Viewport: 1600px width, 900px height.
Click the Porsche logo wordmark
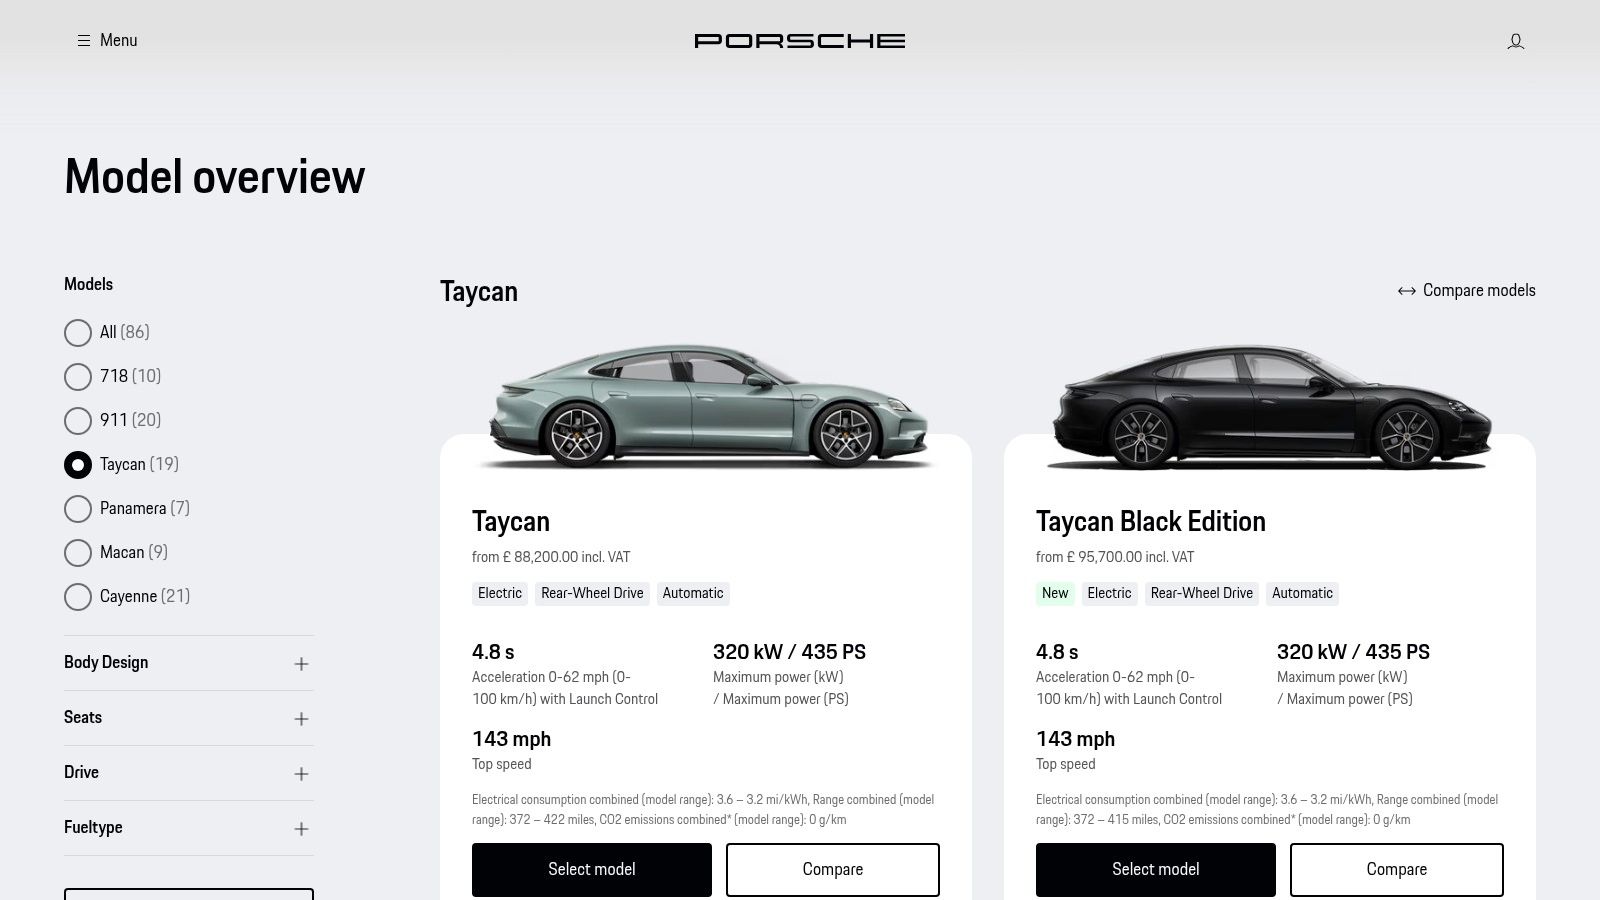click(x=799, y=41)
